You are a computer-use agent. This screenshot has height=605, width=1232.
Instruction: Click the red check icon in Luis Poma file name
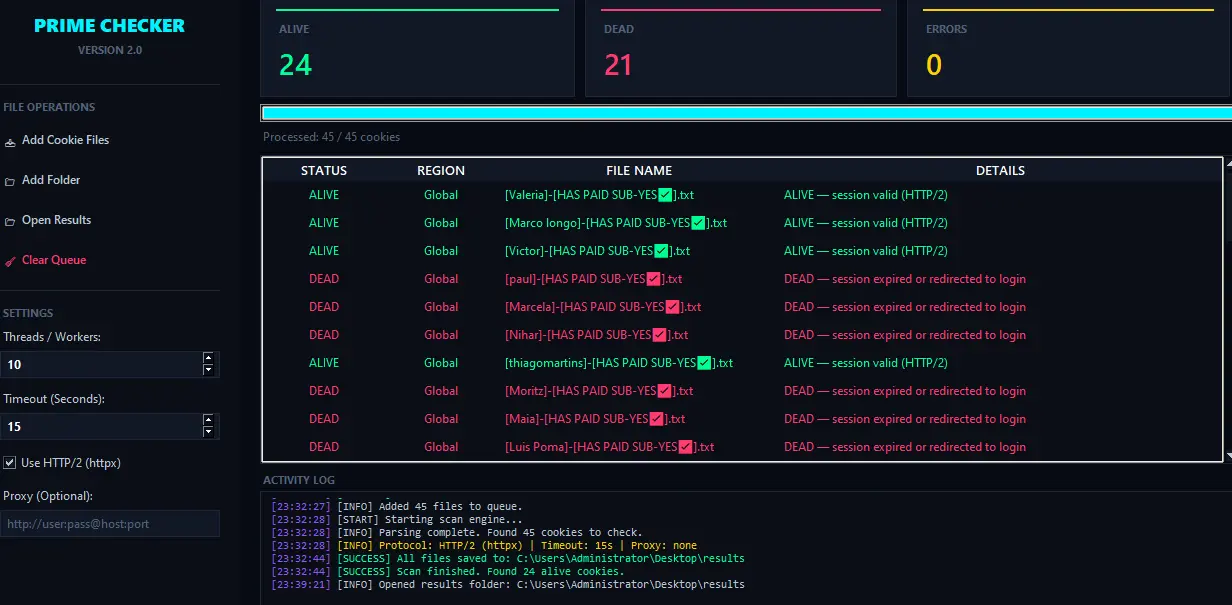coord(685,447)
